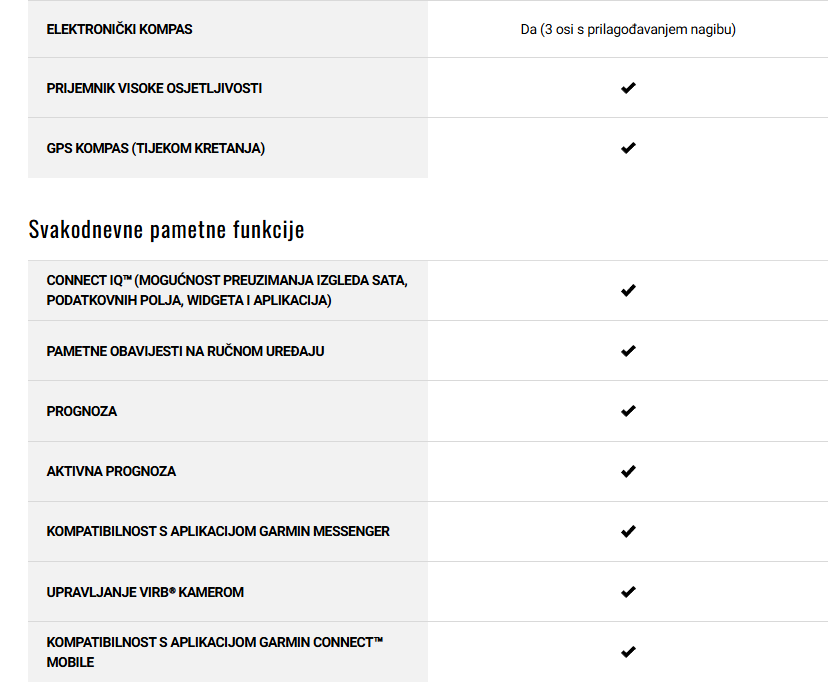Click the Prognoza row checkmark
The image size is (837, 688).
(x=628, y=411)
